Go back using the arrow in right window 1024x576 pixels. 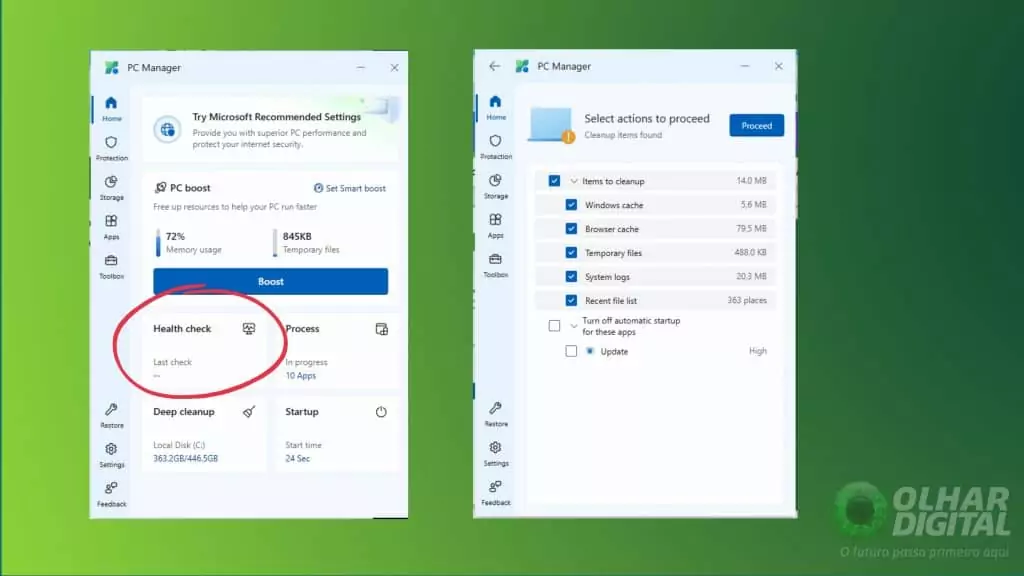[494, 66]
